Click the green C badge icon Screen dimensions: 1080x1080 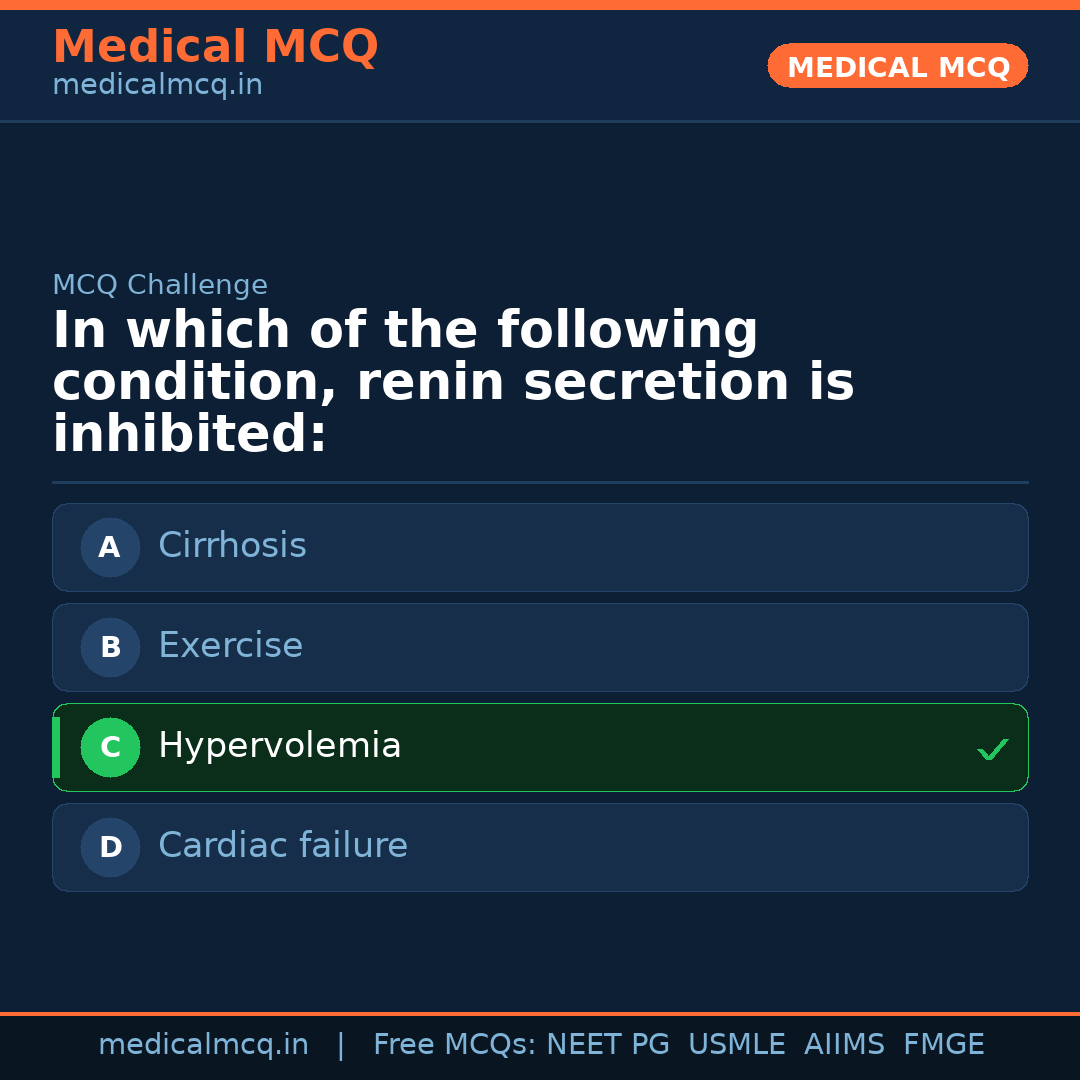110,747
